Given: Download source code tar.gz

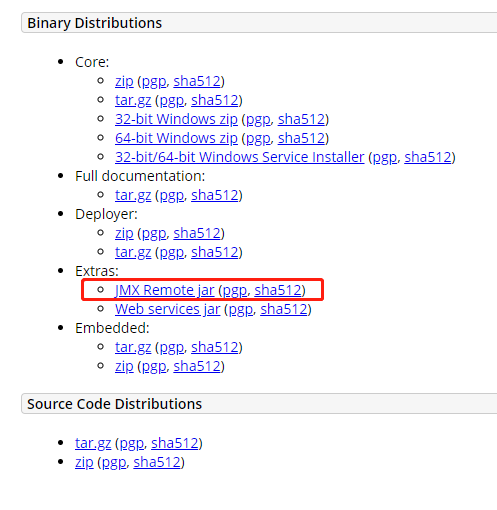Looking at the screenshot, I should point(93,443).
